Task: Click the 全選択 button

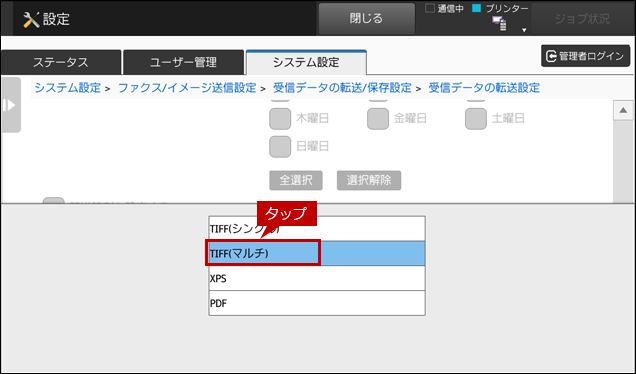Action: click(296, 180)
